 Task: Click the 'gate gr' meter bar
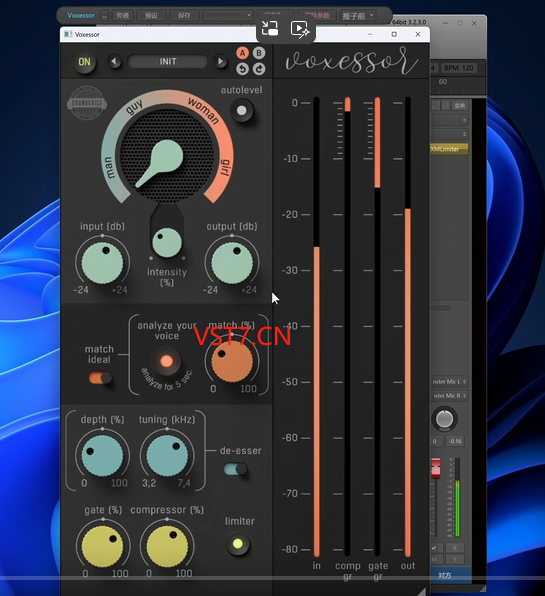pos(377,327)
